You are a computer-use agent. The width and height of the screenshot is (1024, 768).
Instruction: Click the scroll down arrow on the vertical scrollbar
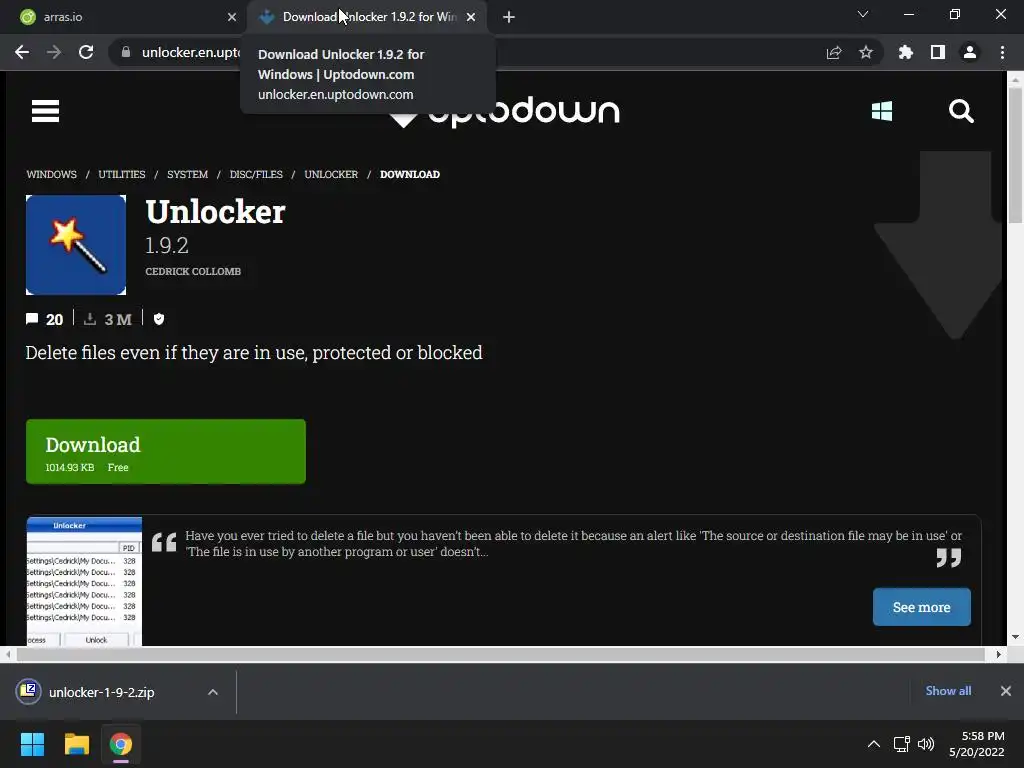pyautogui.click(x=1014, y=637)
